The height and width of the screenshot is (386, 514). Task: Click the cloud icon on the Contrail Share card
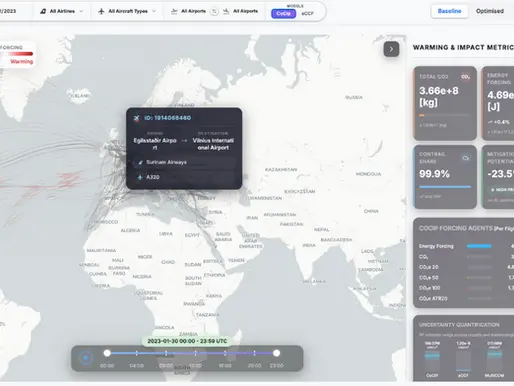point(466,158)
